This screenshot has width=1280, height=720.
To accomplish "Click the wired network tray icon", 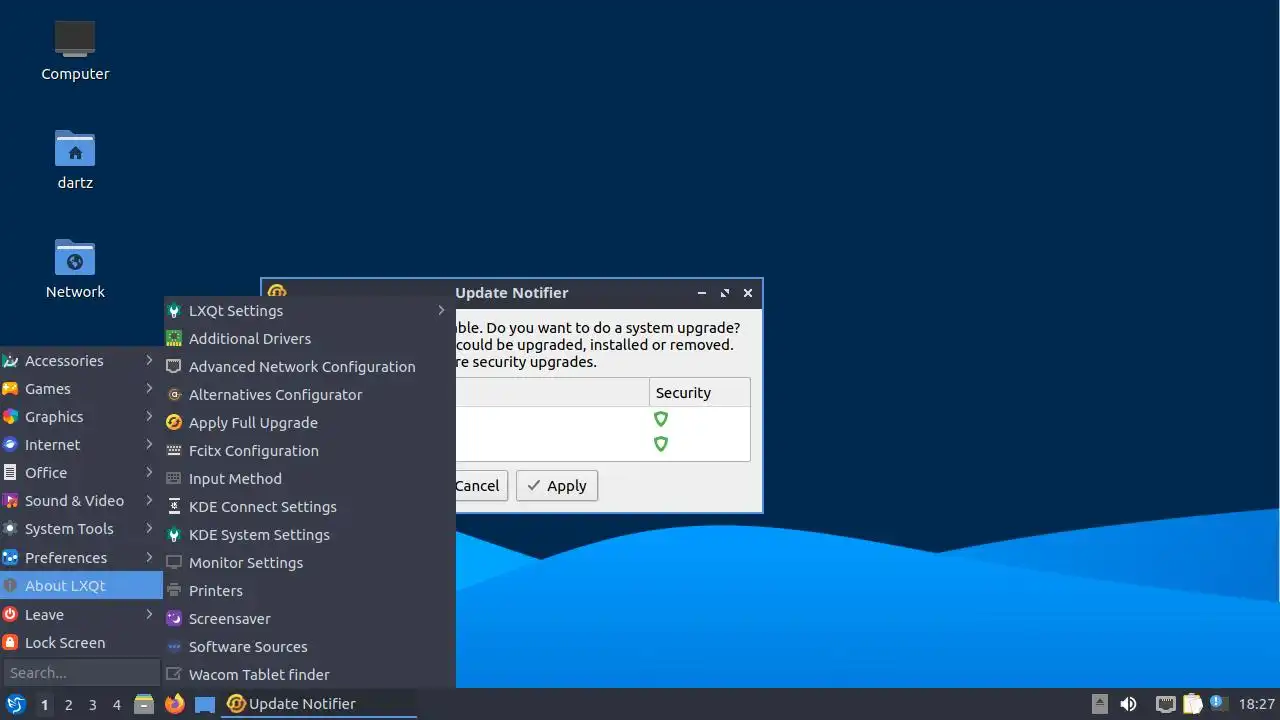I will 1165,704.
